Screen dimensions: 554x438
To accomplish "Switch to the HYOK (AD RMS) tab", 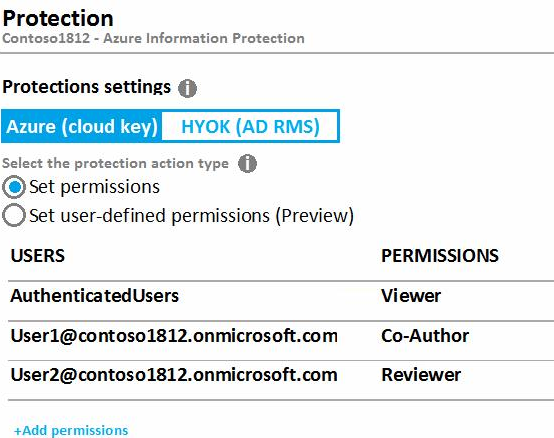I will pos(250,126).
